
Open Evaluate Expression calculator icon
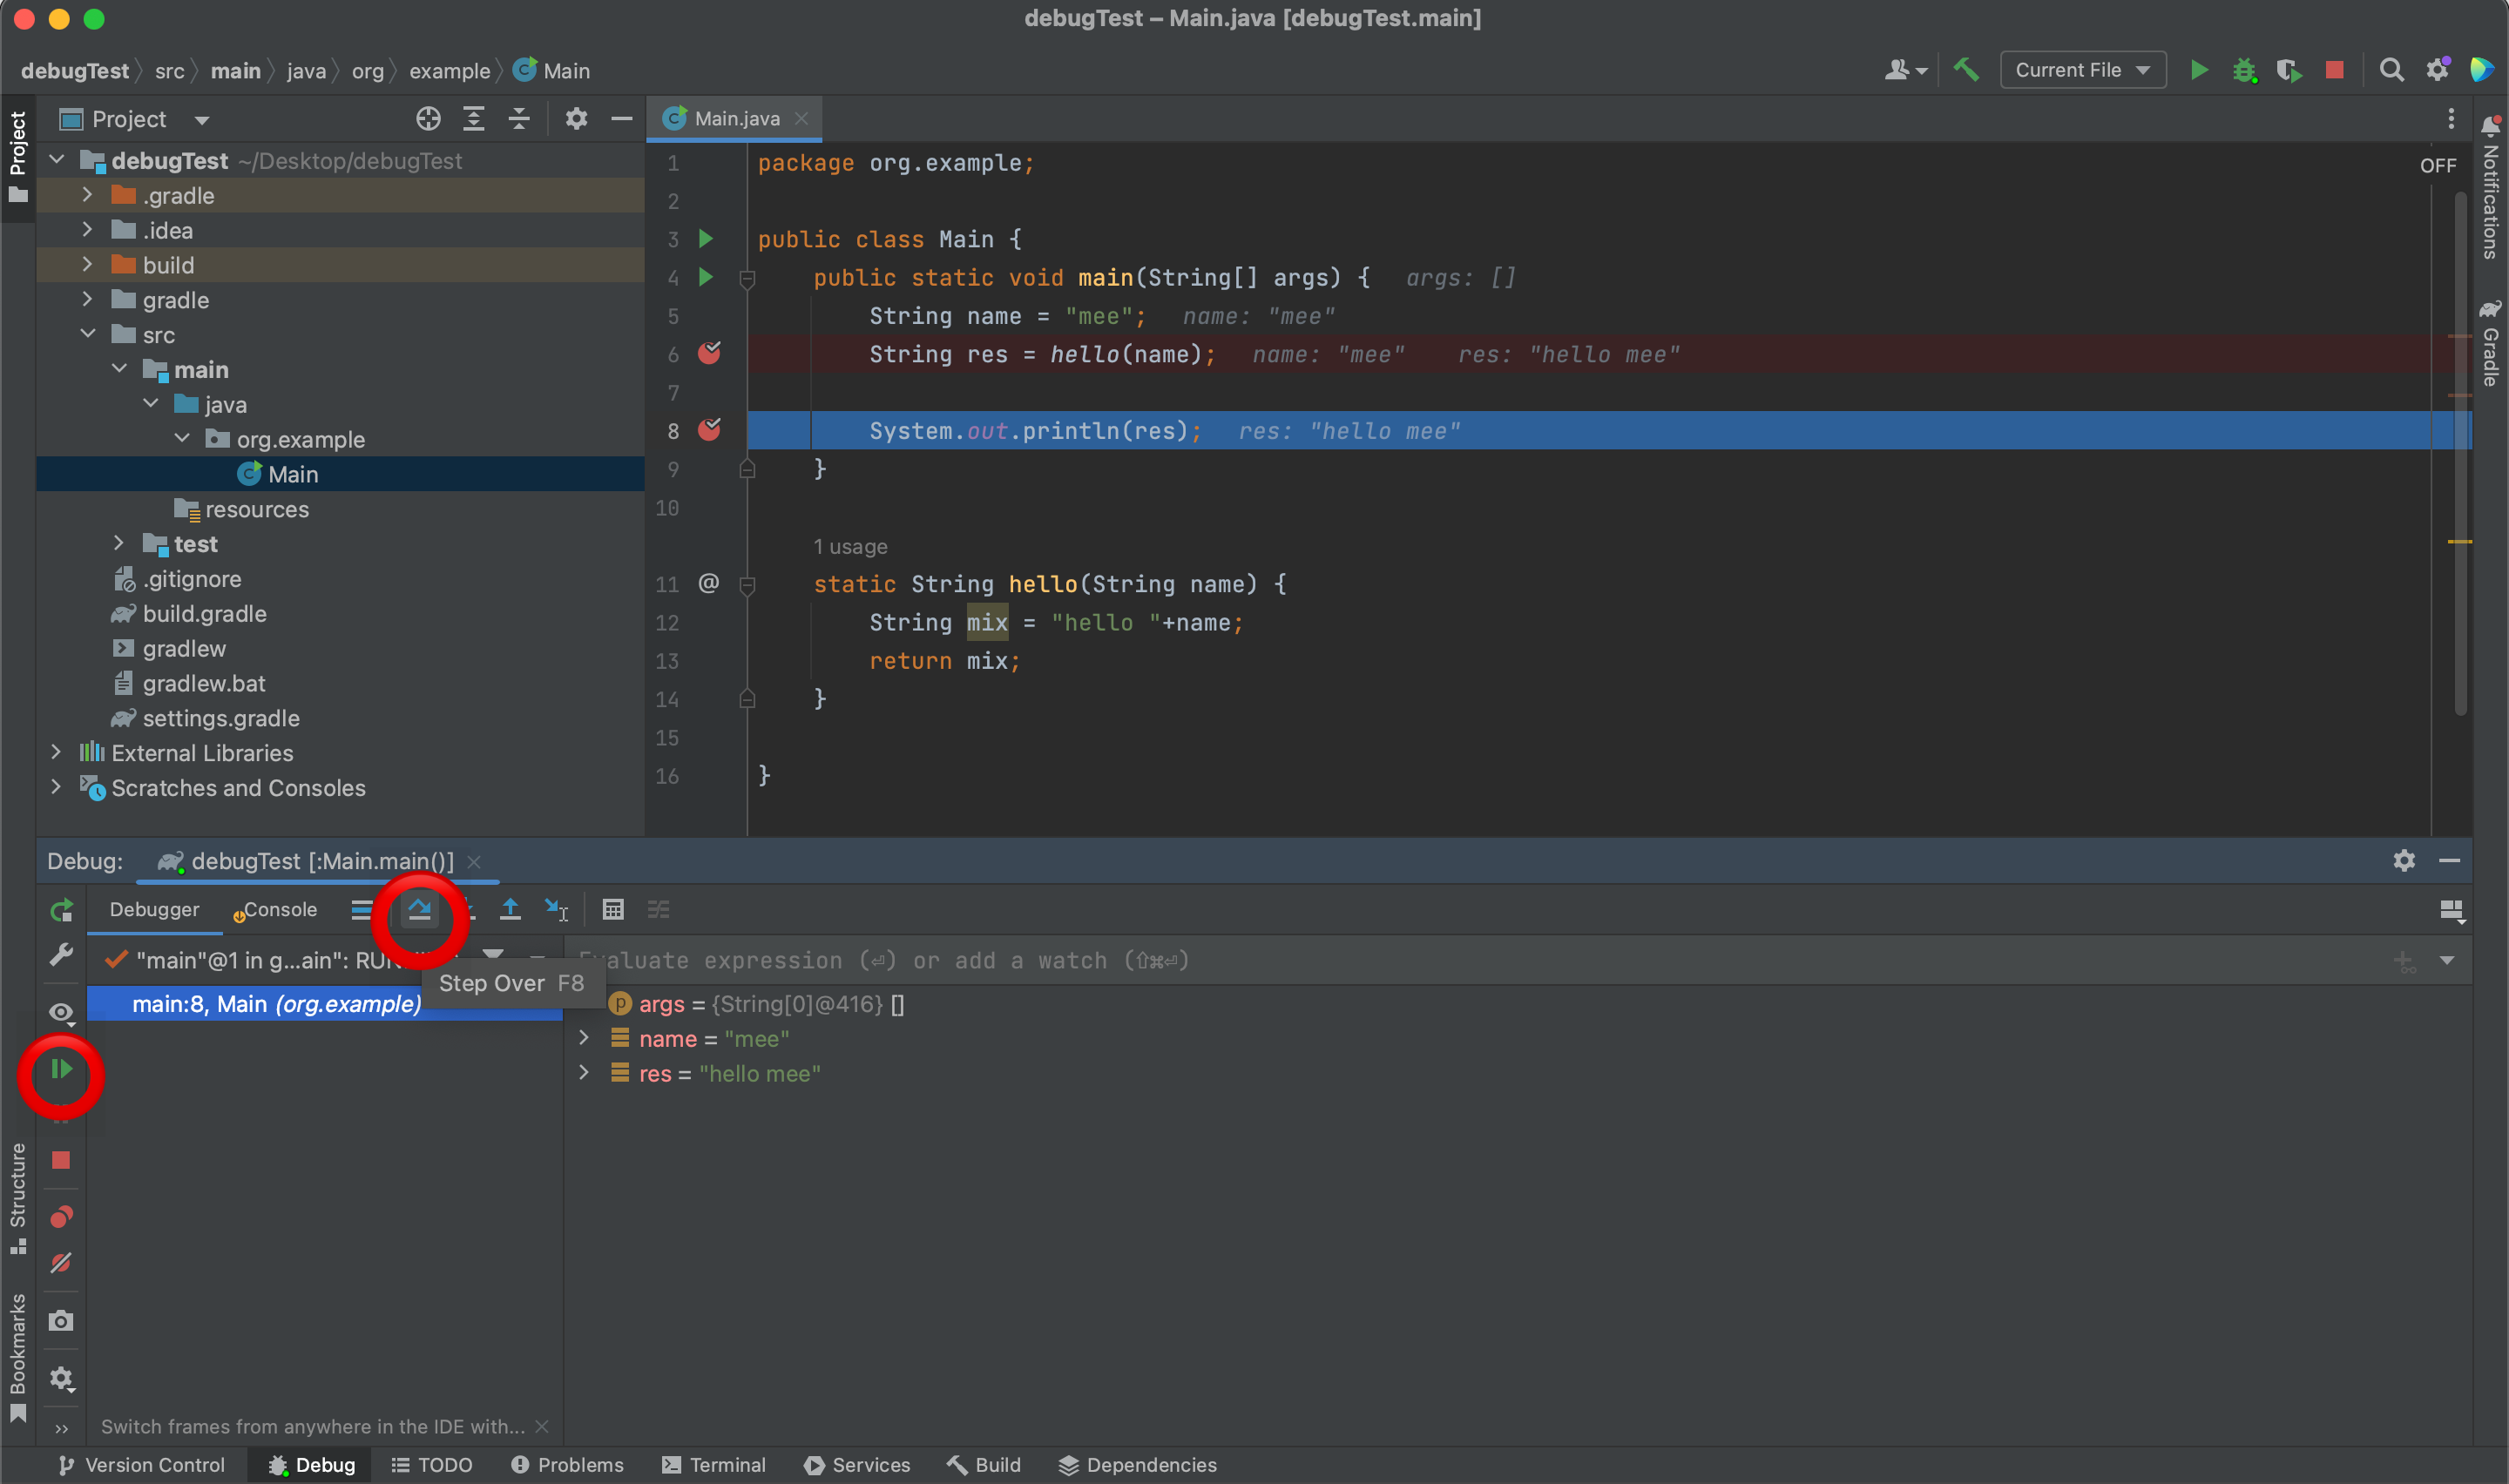pyautogui.click(x=613, y=909)
